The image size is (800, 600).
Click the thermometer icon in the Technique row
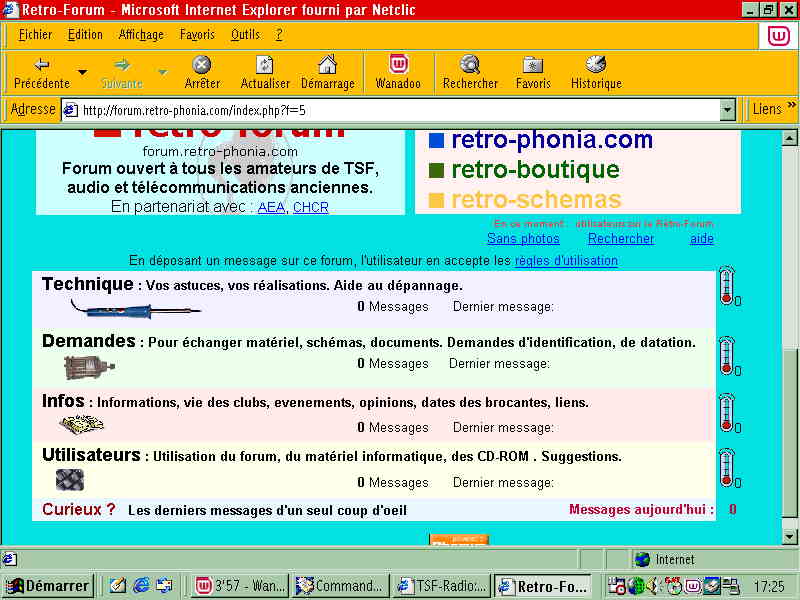[x=727, y=286]
